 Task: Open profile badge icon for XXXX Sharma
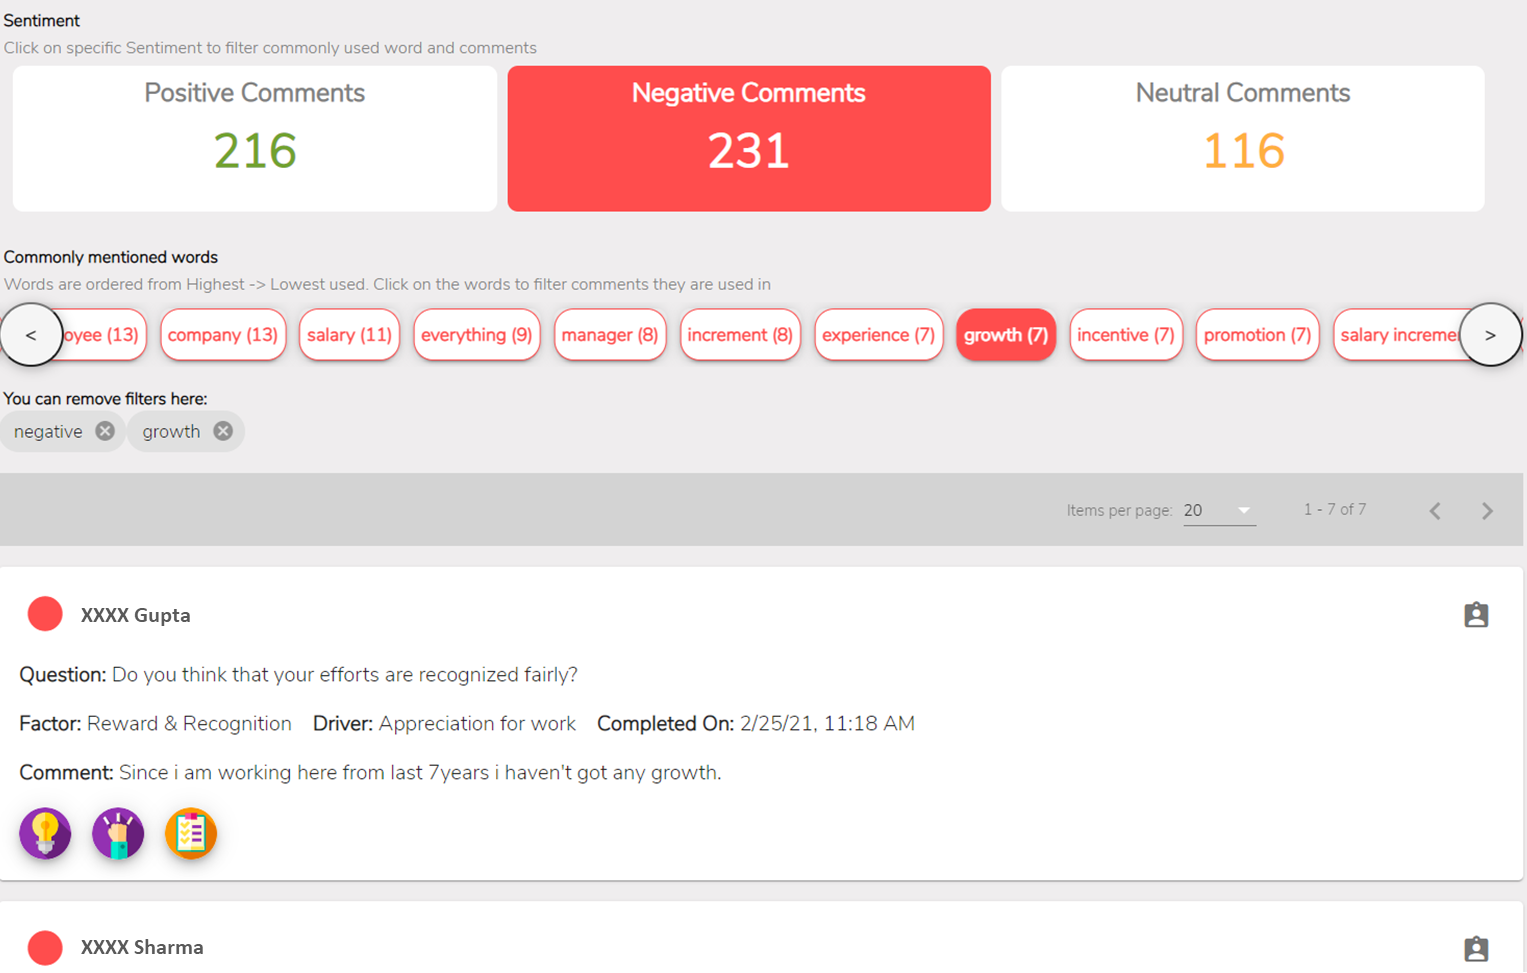click(x=1476, y=948)
